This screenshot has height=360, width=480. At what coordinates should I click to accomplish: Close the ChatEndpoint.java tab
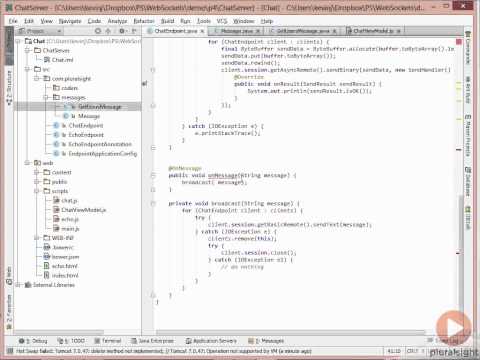click(202, 31)
